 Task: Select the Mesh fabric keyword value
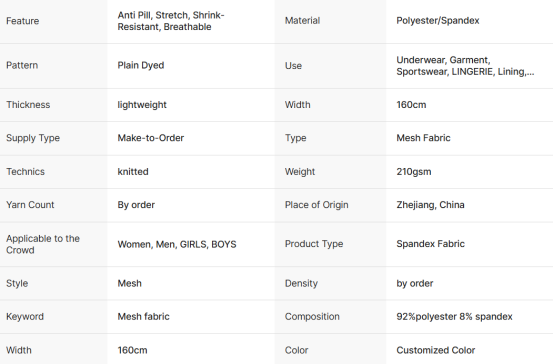143,317
